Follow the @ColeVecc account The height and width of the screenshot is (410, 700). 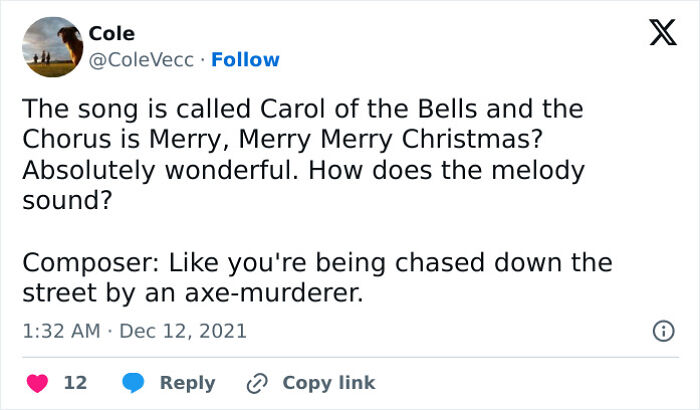(245, 60)
